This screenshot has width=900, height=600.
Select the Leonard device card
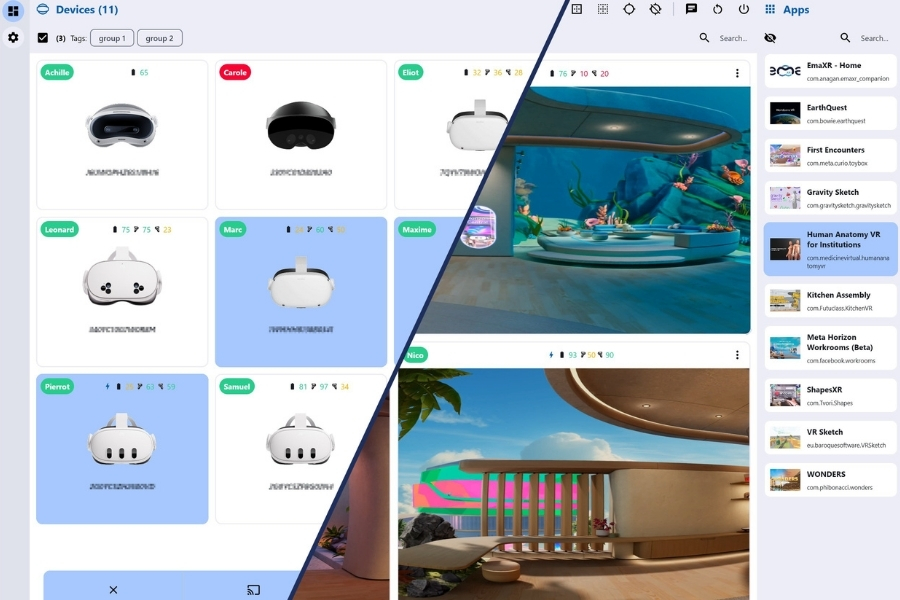coord(122,292)
